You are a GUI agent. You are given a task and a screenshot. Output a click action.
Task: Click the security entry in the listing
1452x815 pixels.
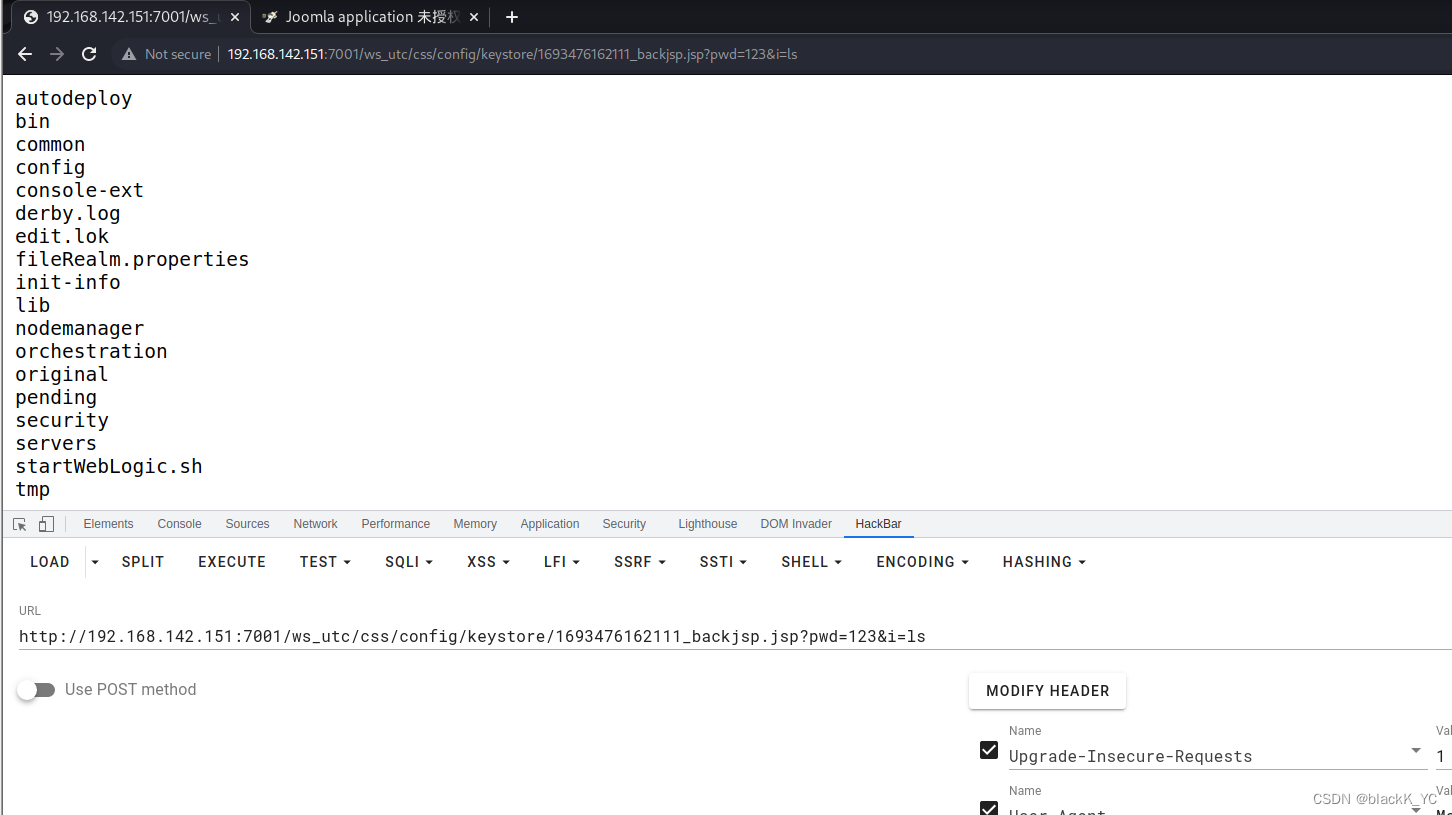tap(62, 420)
